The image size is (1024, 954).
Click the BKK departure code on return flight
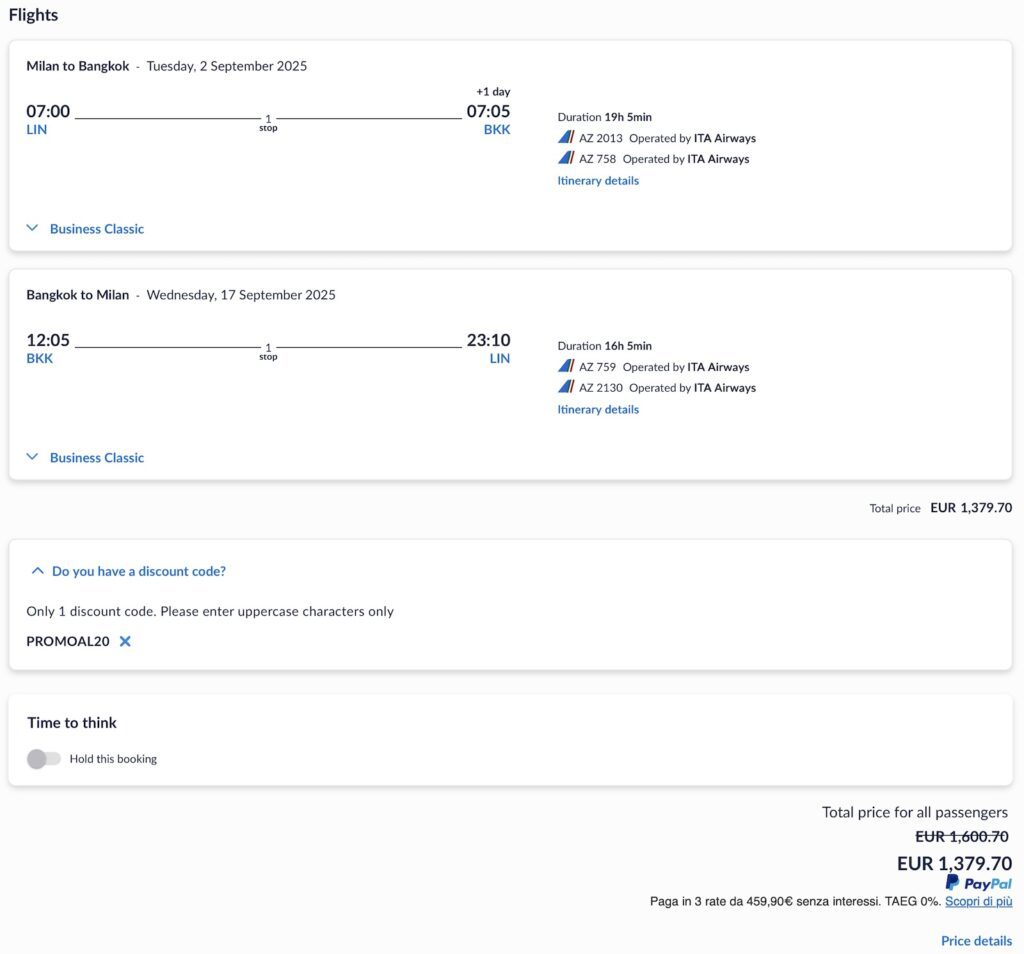[x=40, y=358]
